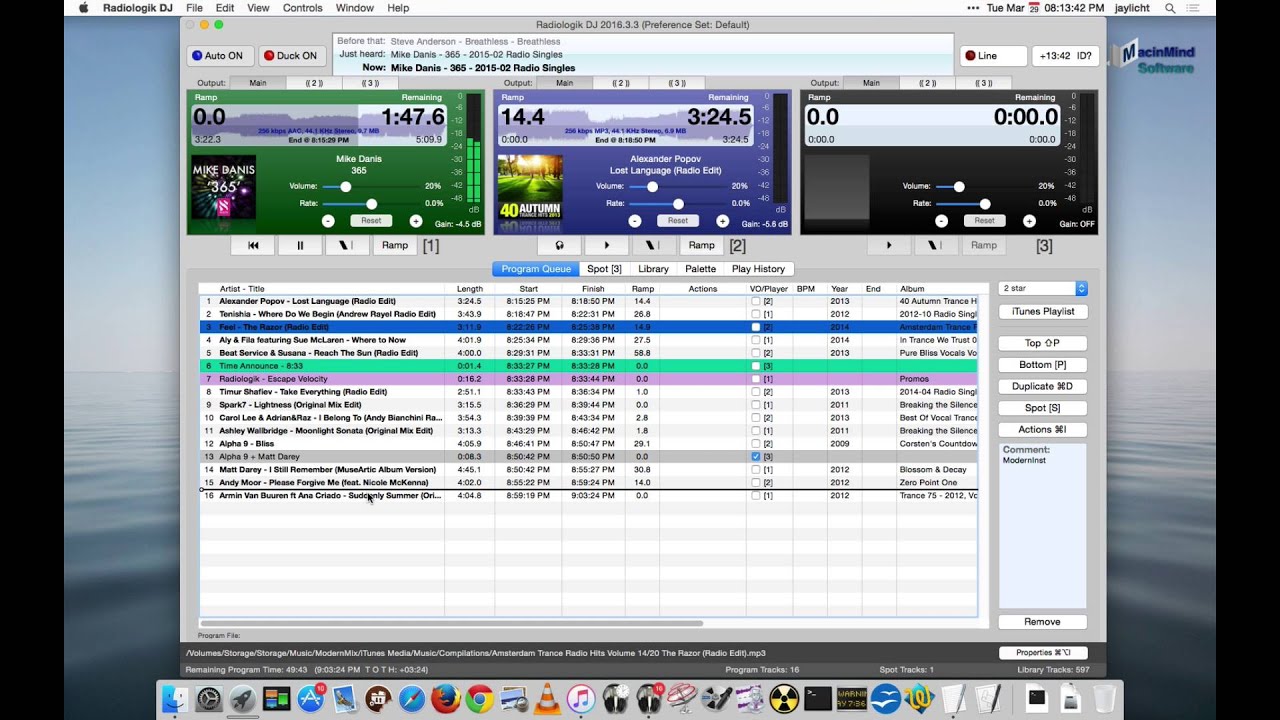This screenshot has height=720, width=1280.
Task: Switch to the Palette tab
Action: pyautogui.click(x=700, y=269)
